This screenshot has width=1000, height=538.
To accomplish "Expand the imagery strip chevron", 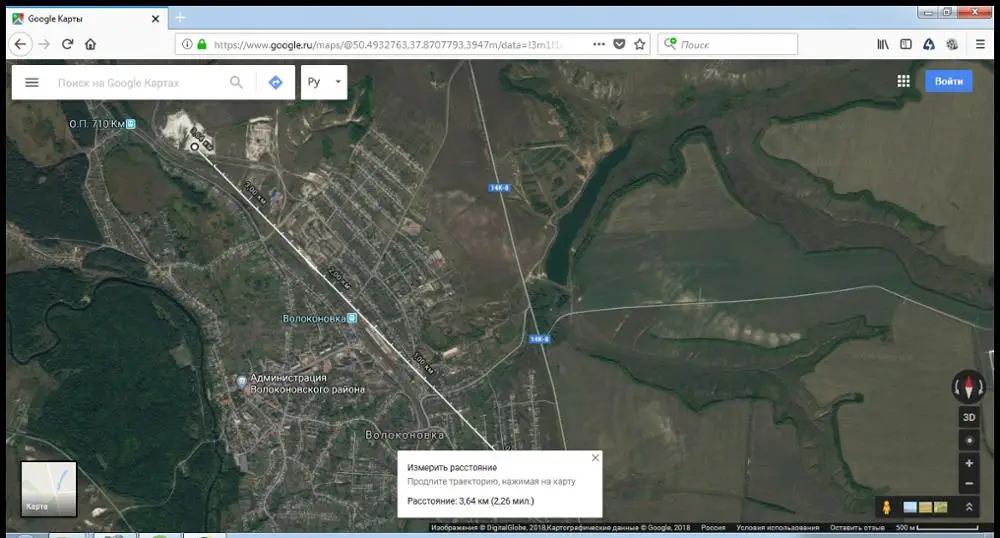I will coord(969,507).
